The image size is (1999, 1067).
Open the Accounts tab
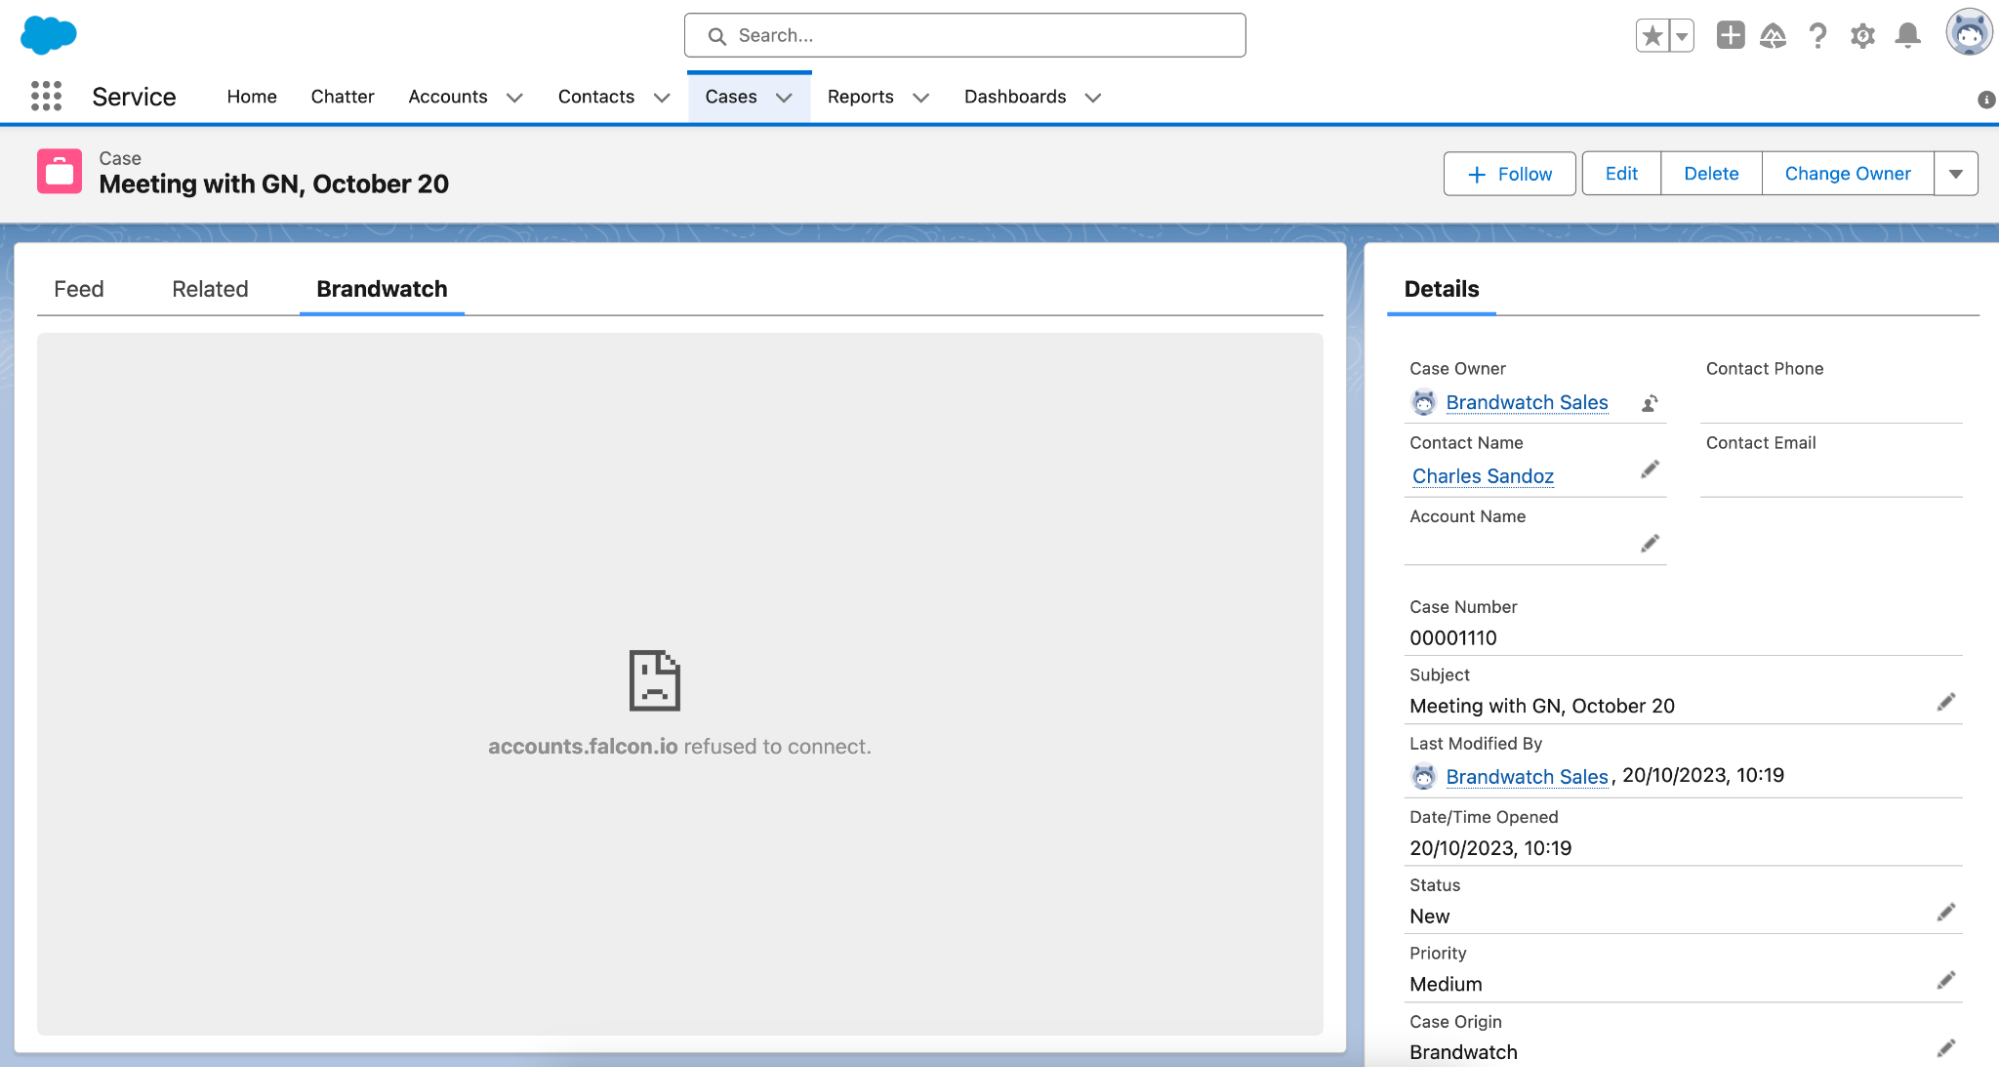(448, 96)
